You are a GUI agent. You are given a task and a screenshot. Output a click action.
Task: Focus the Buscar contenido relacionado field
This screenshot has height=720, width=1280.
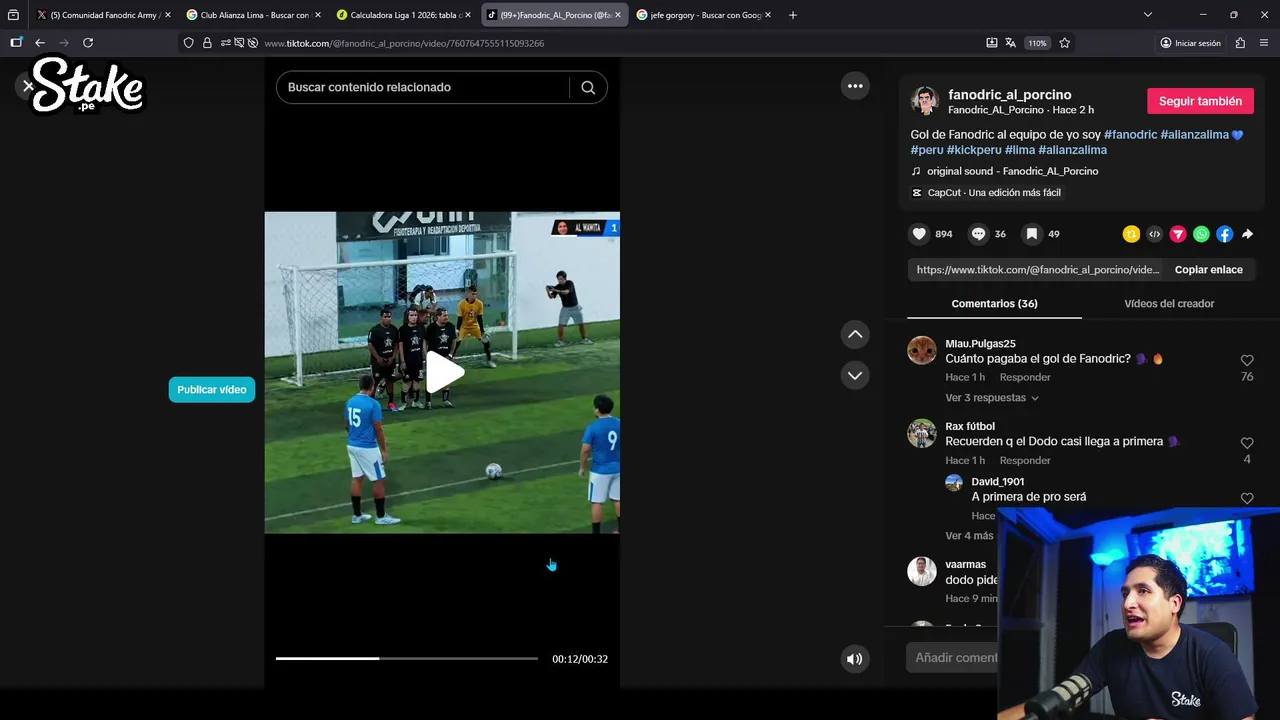tap(422, 87)
